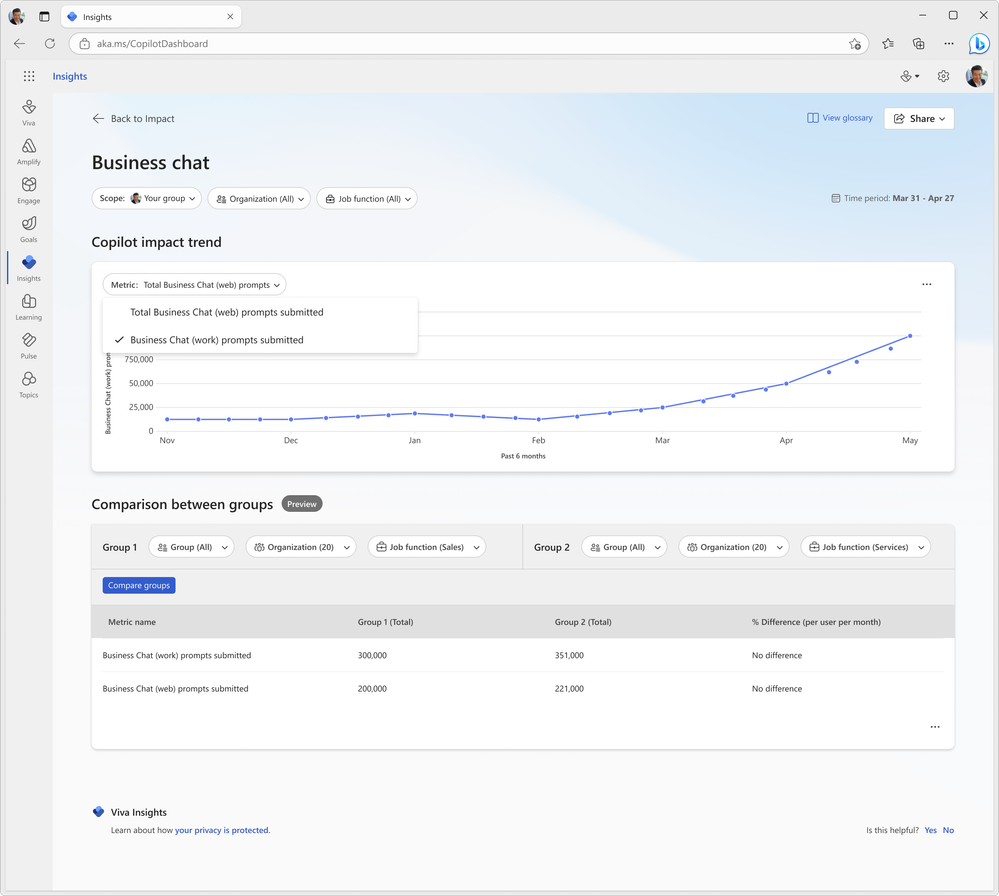Open Engage app in sidebar
Viewport: 999px width, 896px height.
29,191
